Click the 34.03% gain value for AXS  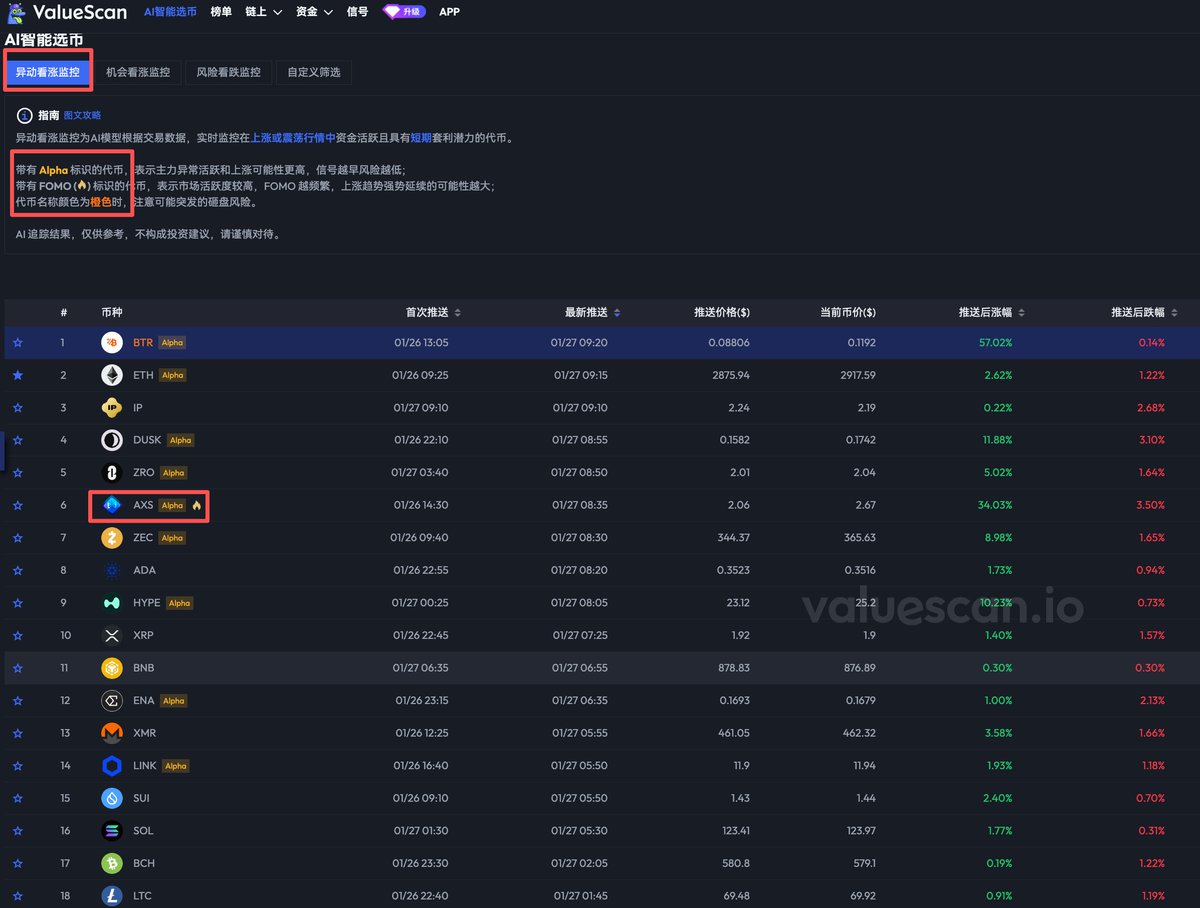point(995,505)
